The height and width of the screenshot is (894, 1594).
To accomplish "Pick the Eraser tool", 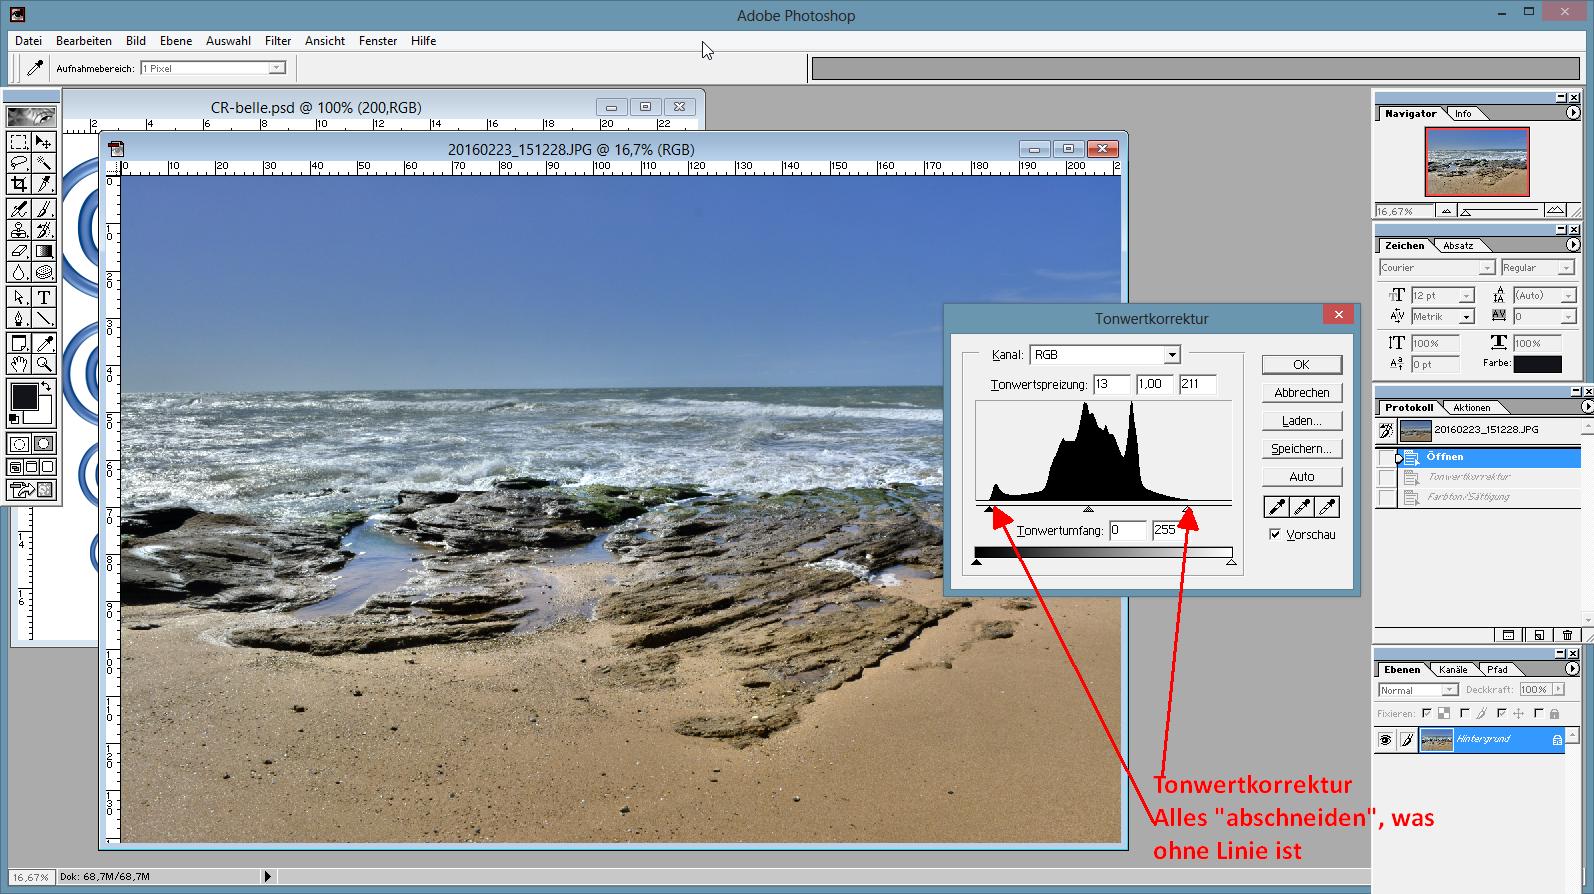I will pyautogui.click(x=19, y=251).
